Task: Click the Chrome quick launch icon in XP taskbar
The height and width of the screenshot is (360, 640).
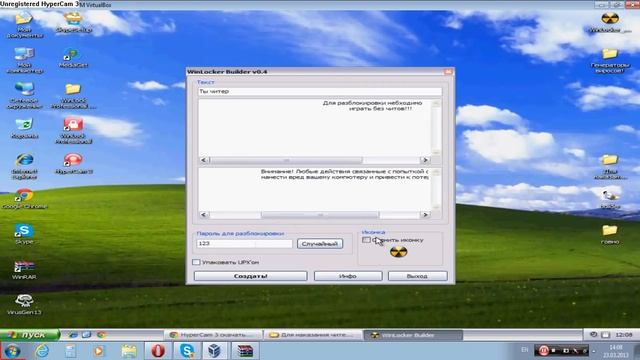Action: pos(101,335)
